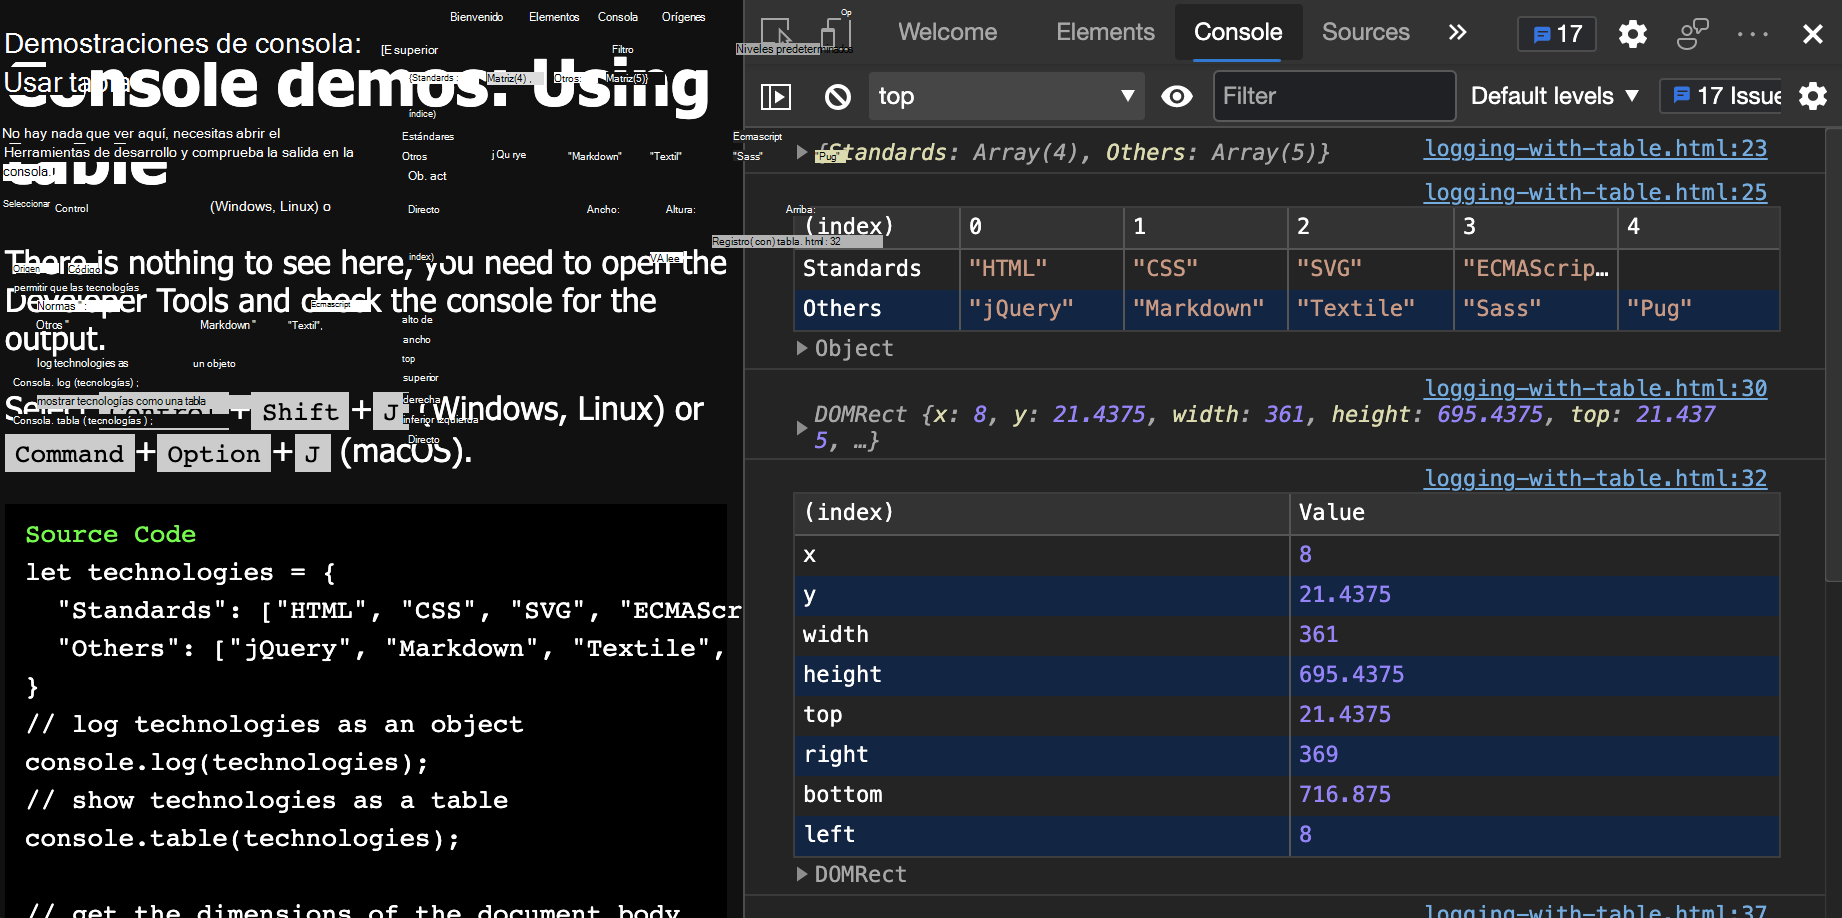Click the Shift key label on page
This screenshot has height=918, width=1842.
point(300,411)
